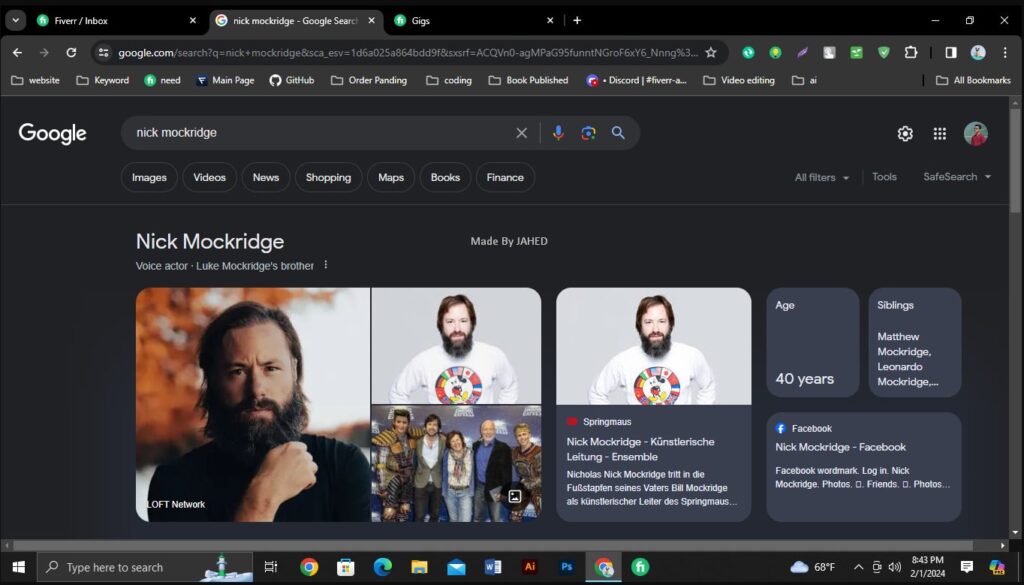Filter results by Images

pos(149,178)
